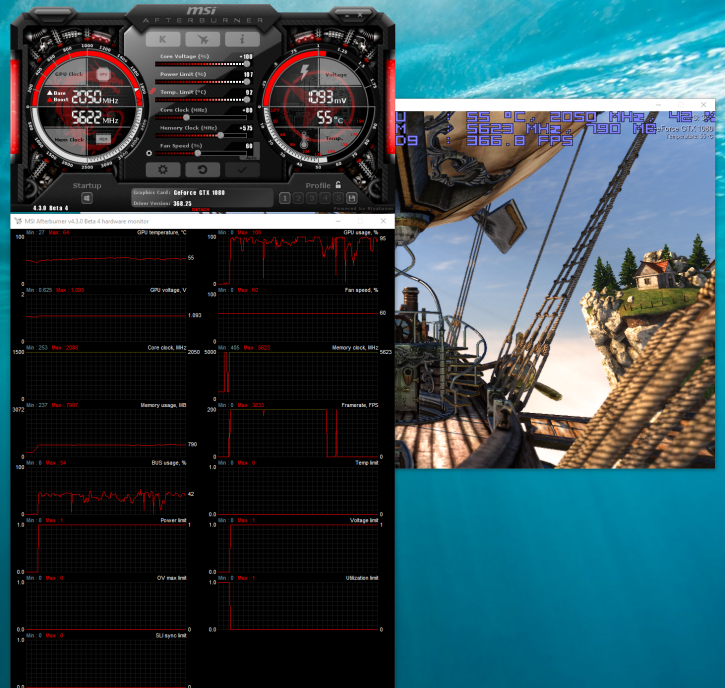Image resolution: width=725 pixels, height=688 pixels.
Task: Click the MEM chip icon beside Mem Clock
Action: pyautogui.click(x=103, y=139)
